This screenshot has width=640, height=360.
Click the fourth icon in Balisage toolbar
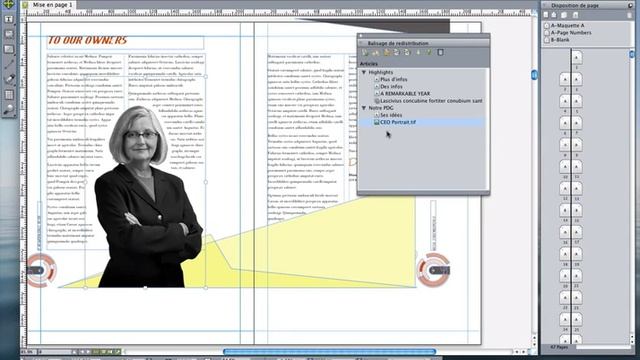397,53
